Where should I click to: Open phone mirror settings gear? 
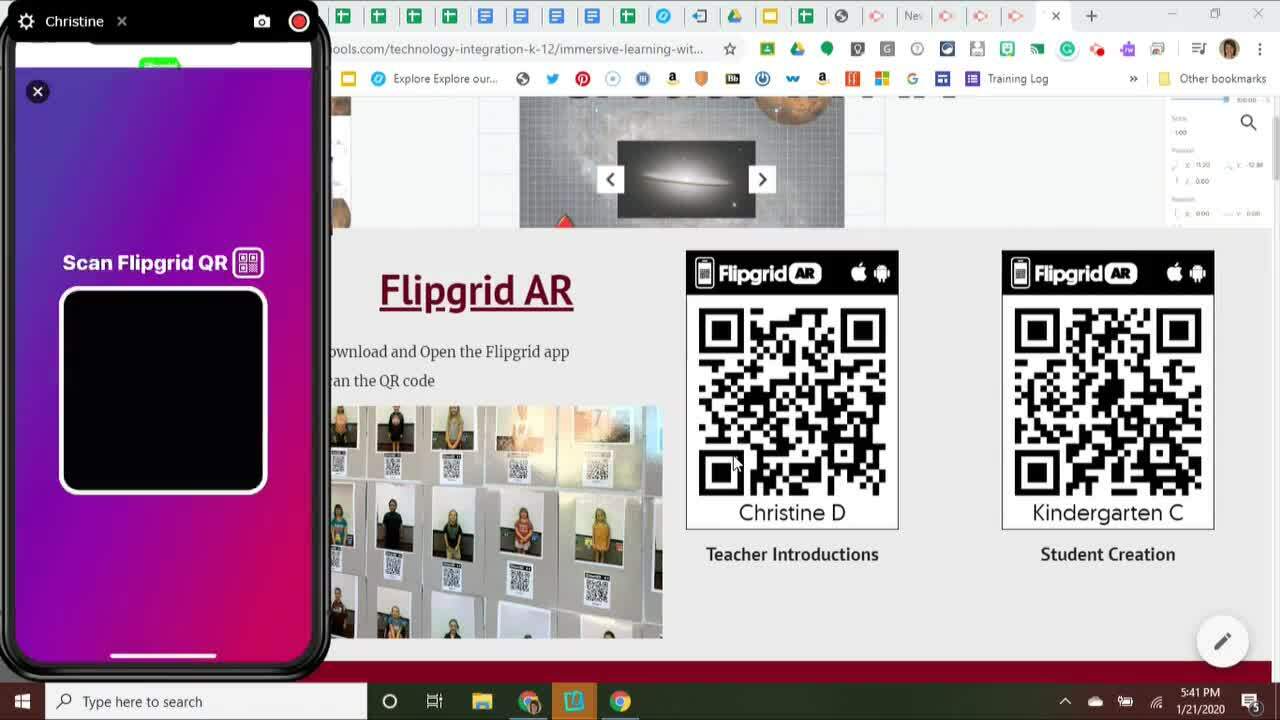click(x=26, y=21)
